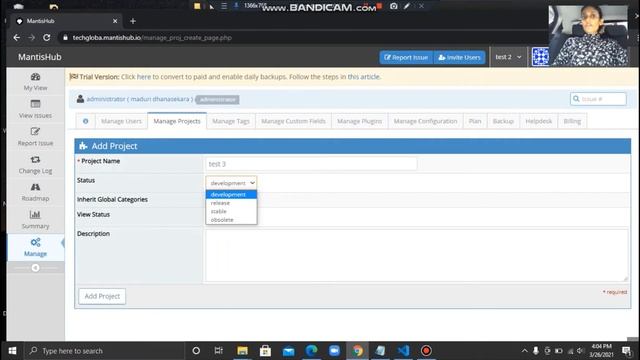Screen dimensions: 640x360
Task: Open the user avatar menu
Action: [x=540, y=57]
